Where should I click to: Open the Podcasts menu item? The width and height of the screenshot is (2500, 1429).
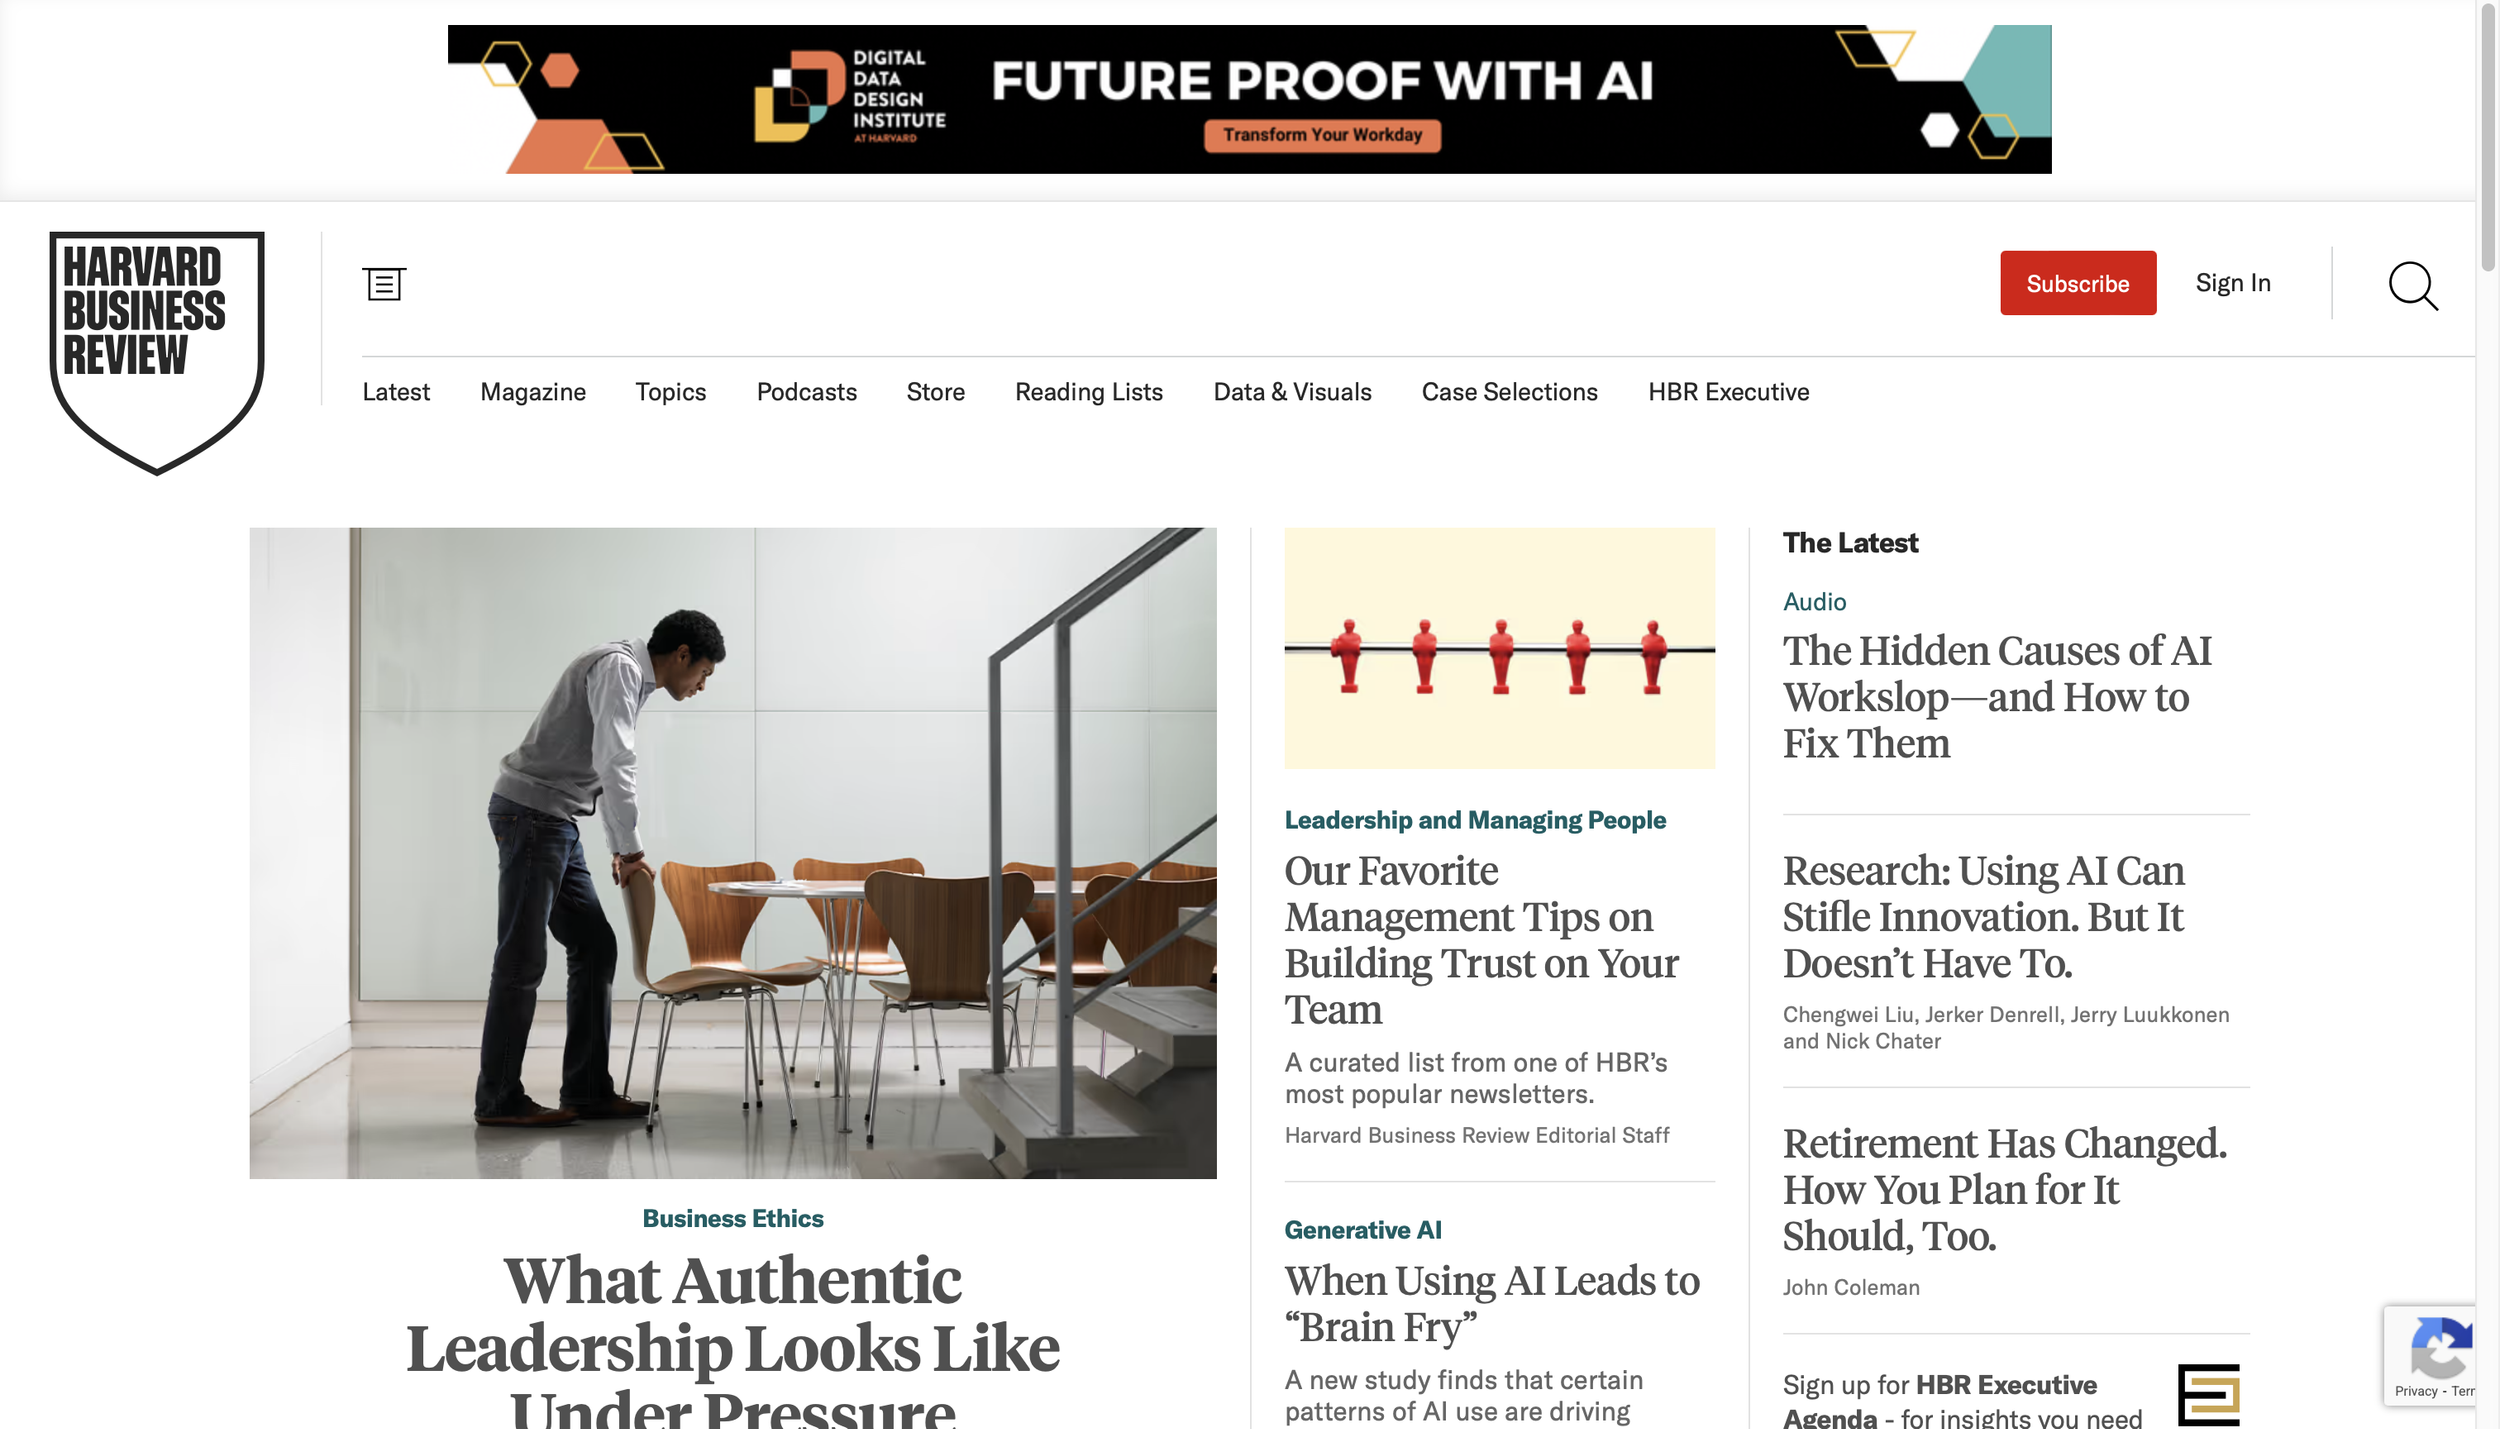click(806, 392)
